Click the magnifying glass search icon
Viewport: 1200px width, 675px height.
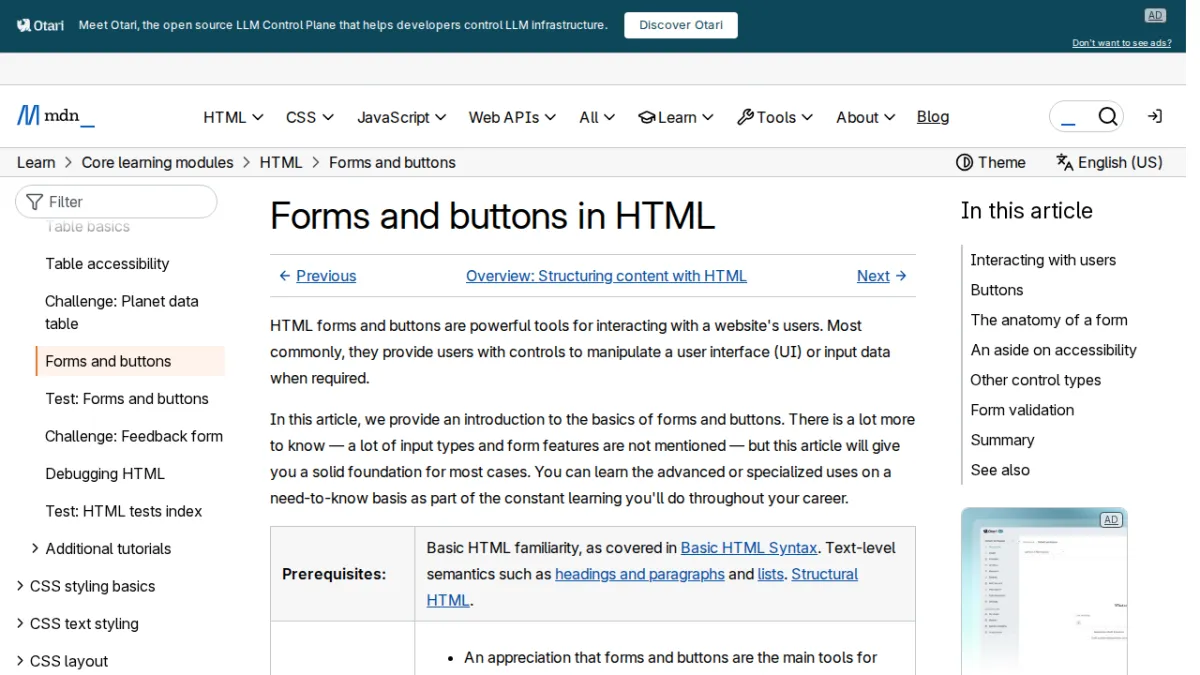pyautogui.click(x=1107, y=117)
